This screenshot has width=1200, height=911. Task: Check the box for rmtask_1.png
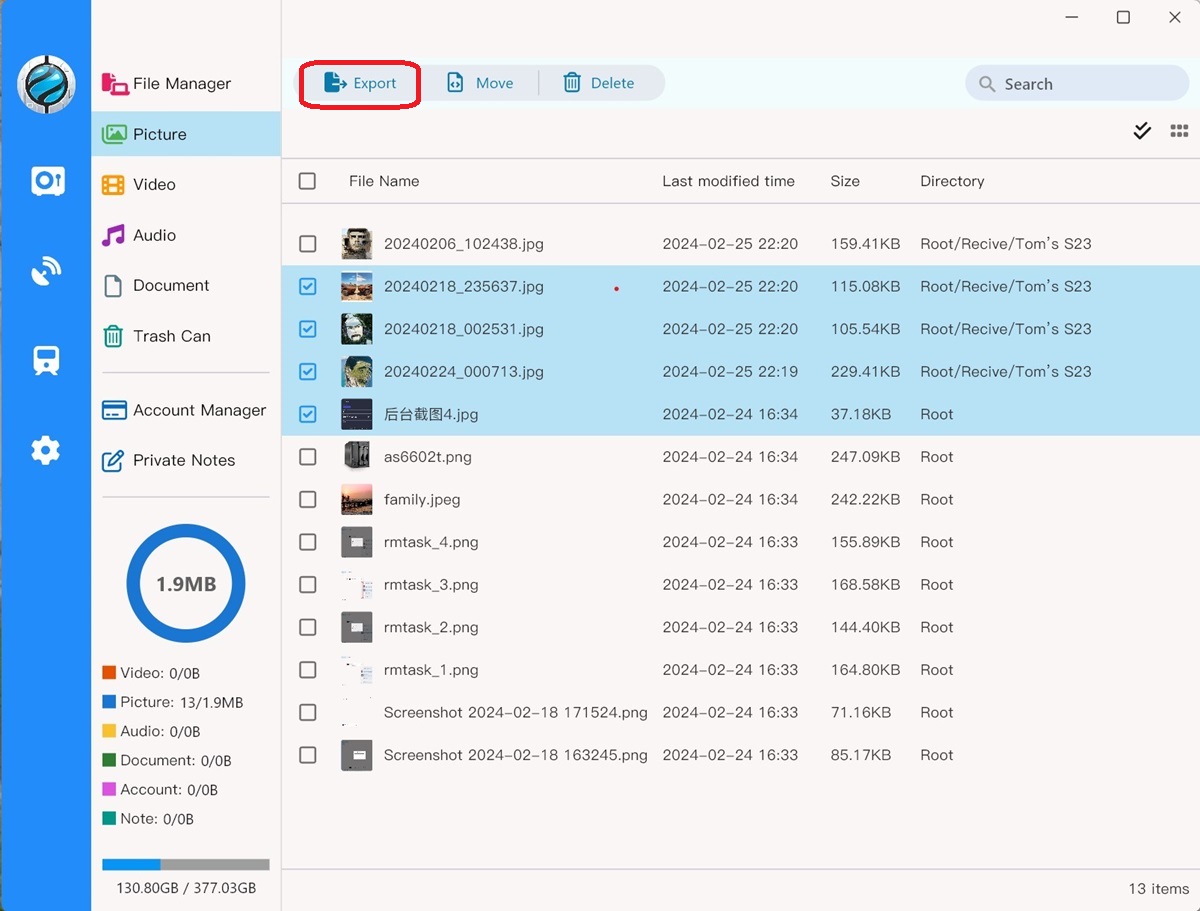click(307, 670)
